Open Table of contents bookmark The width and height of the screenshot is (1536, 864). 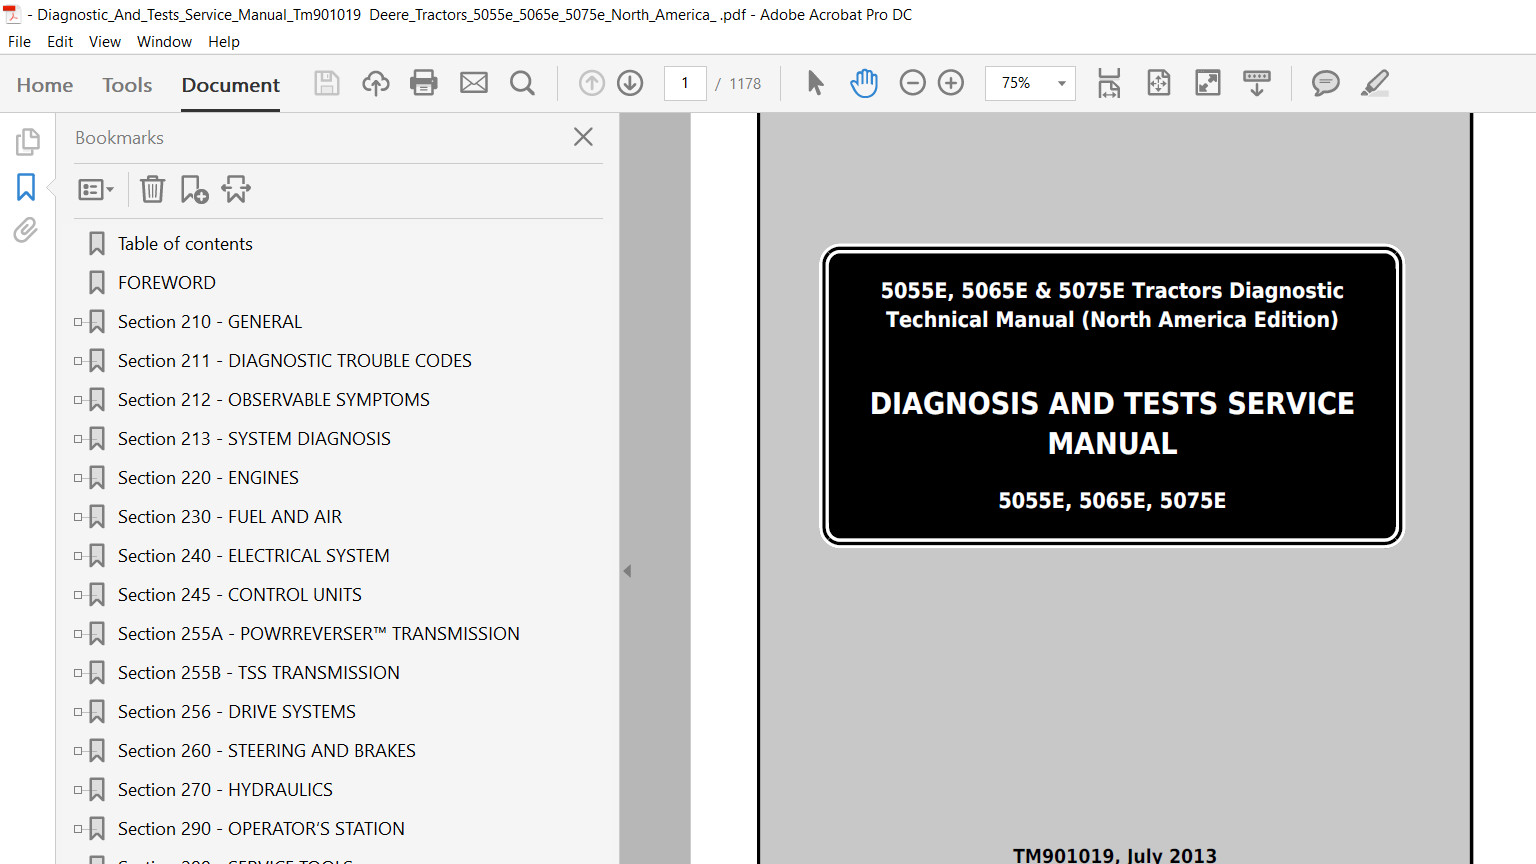[x=185, y=244]
